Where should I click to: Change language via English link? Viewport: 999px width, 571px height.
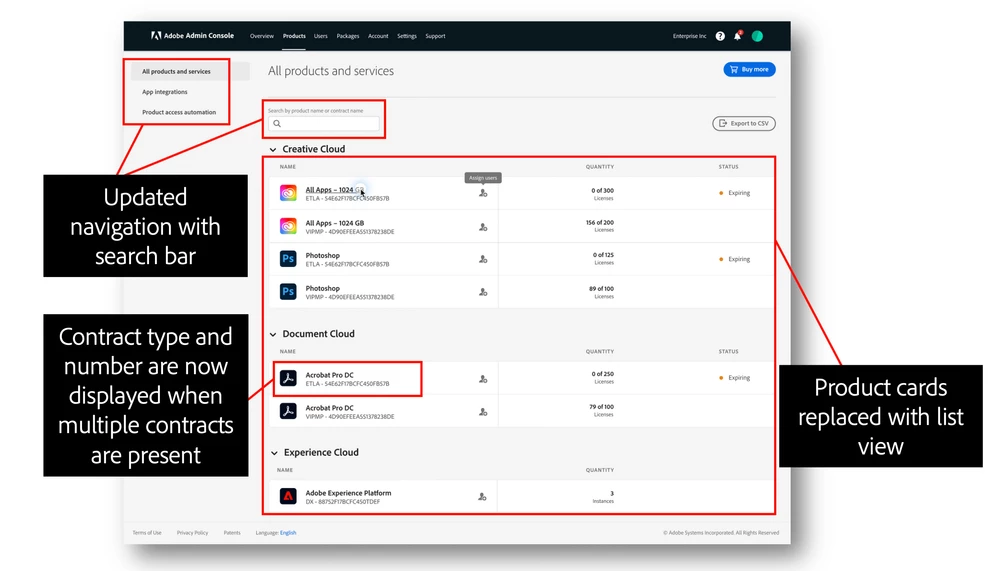pyautogui.click(x=288, y=533)
